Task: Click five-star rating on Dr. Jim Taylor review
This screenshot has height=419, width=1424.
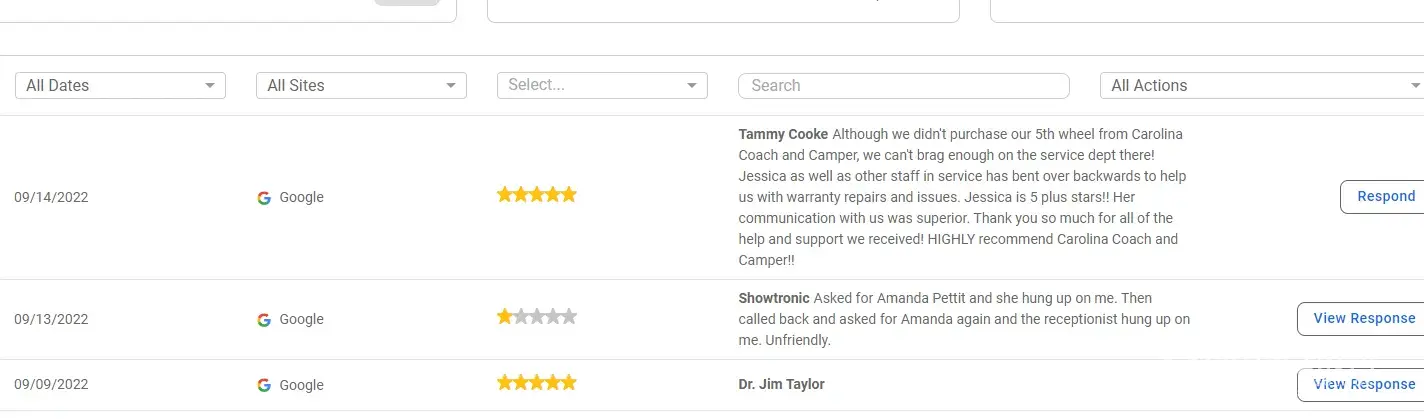Action: (537, 382)
